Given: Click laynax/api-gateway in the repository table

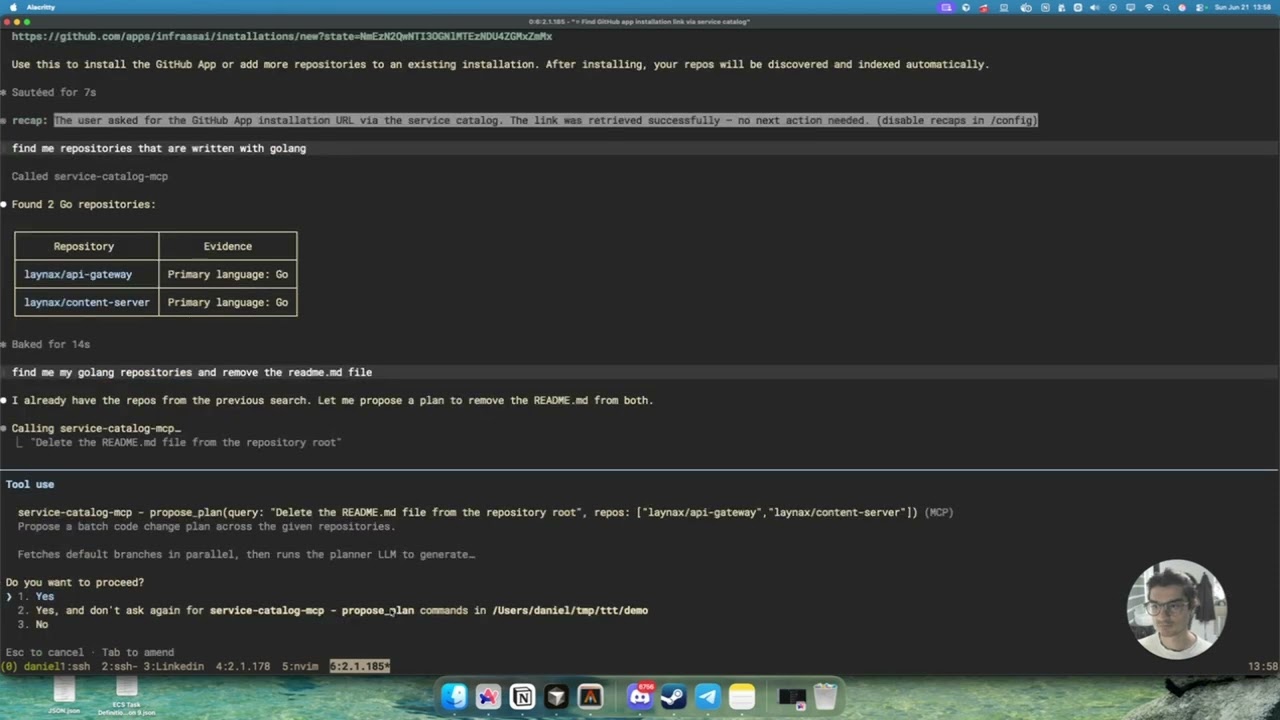Looking at the screenshot, I should [x=78, y=274].
